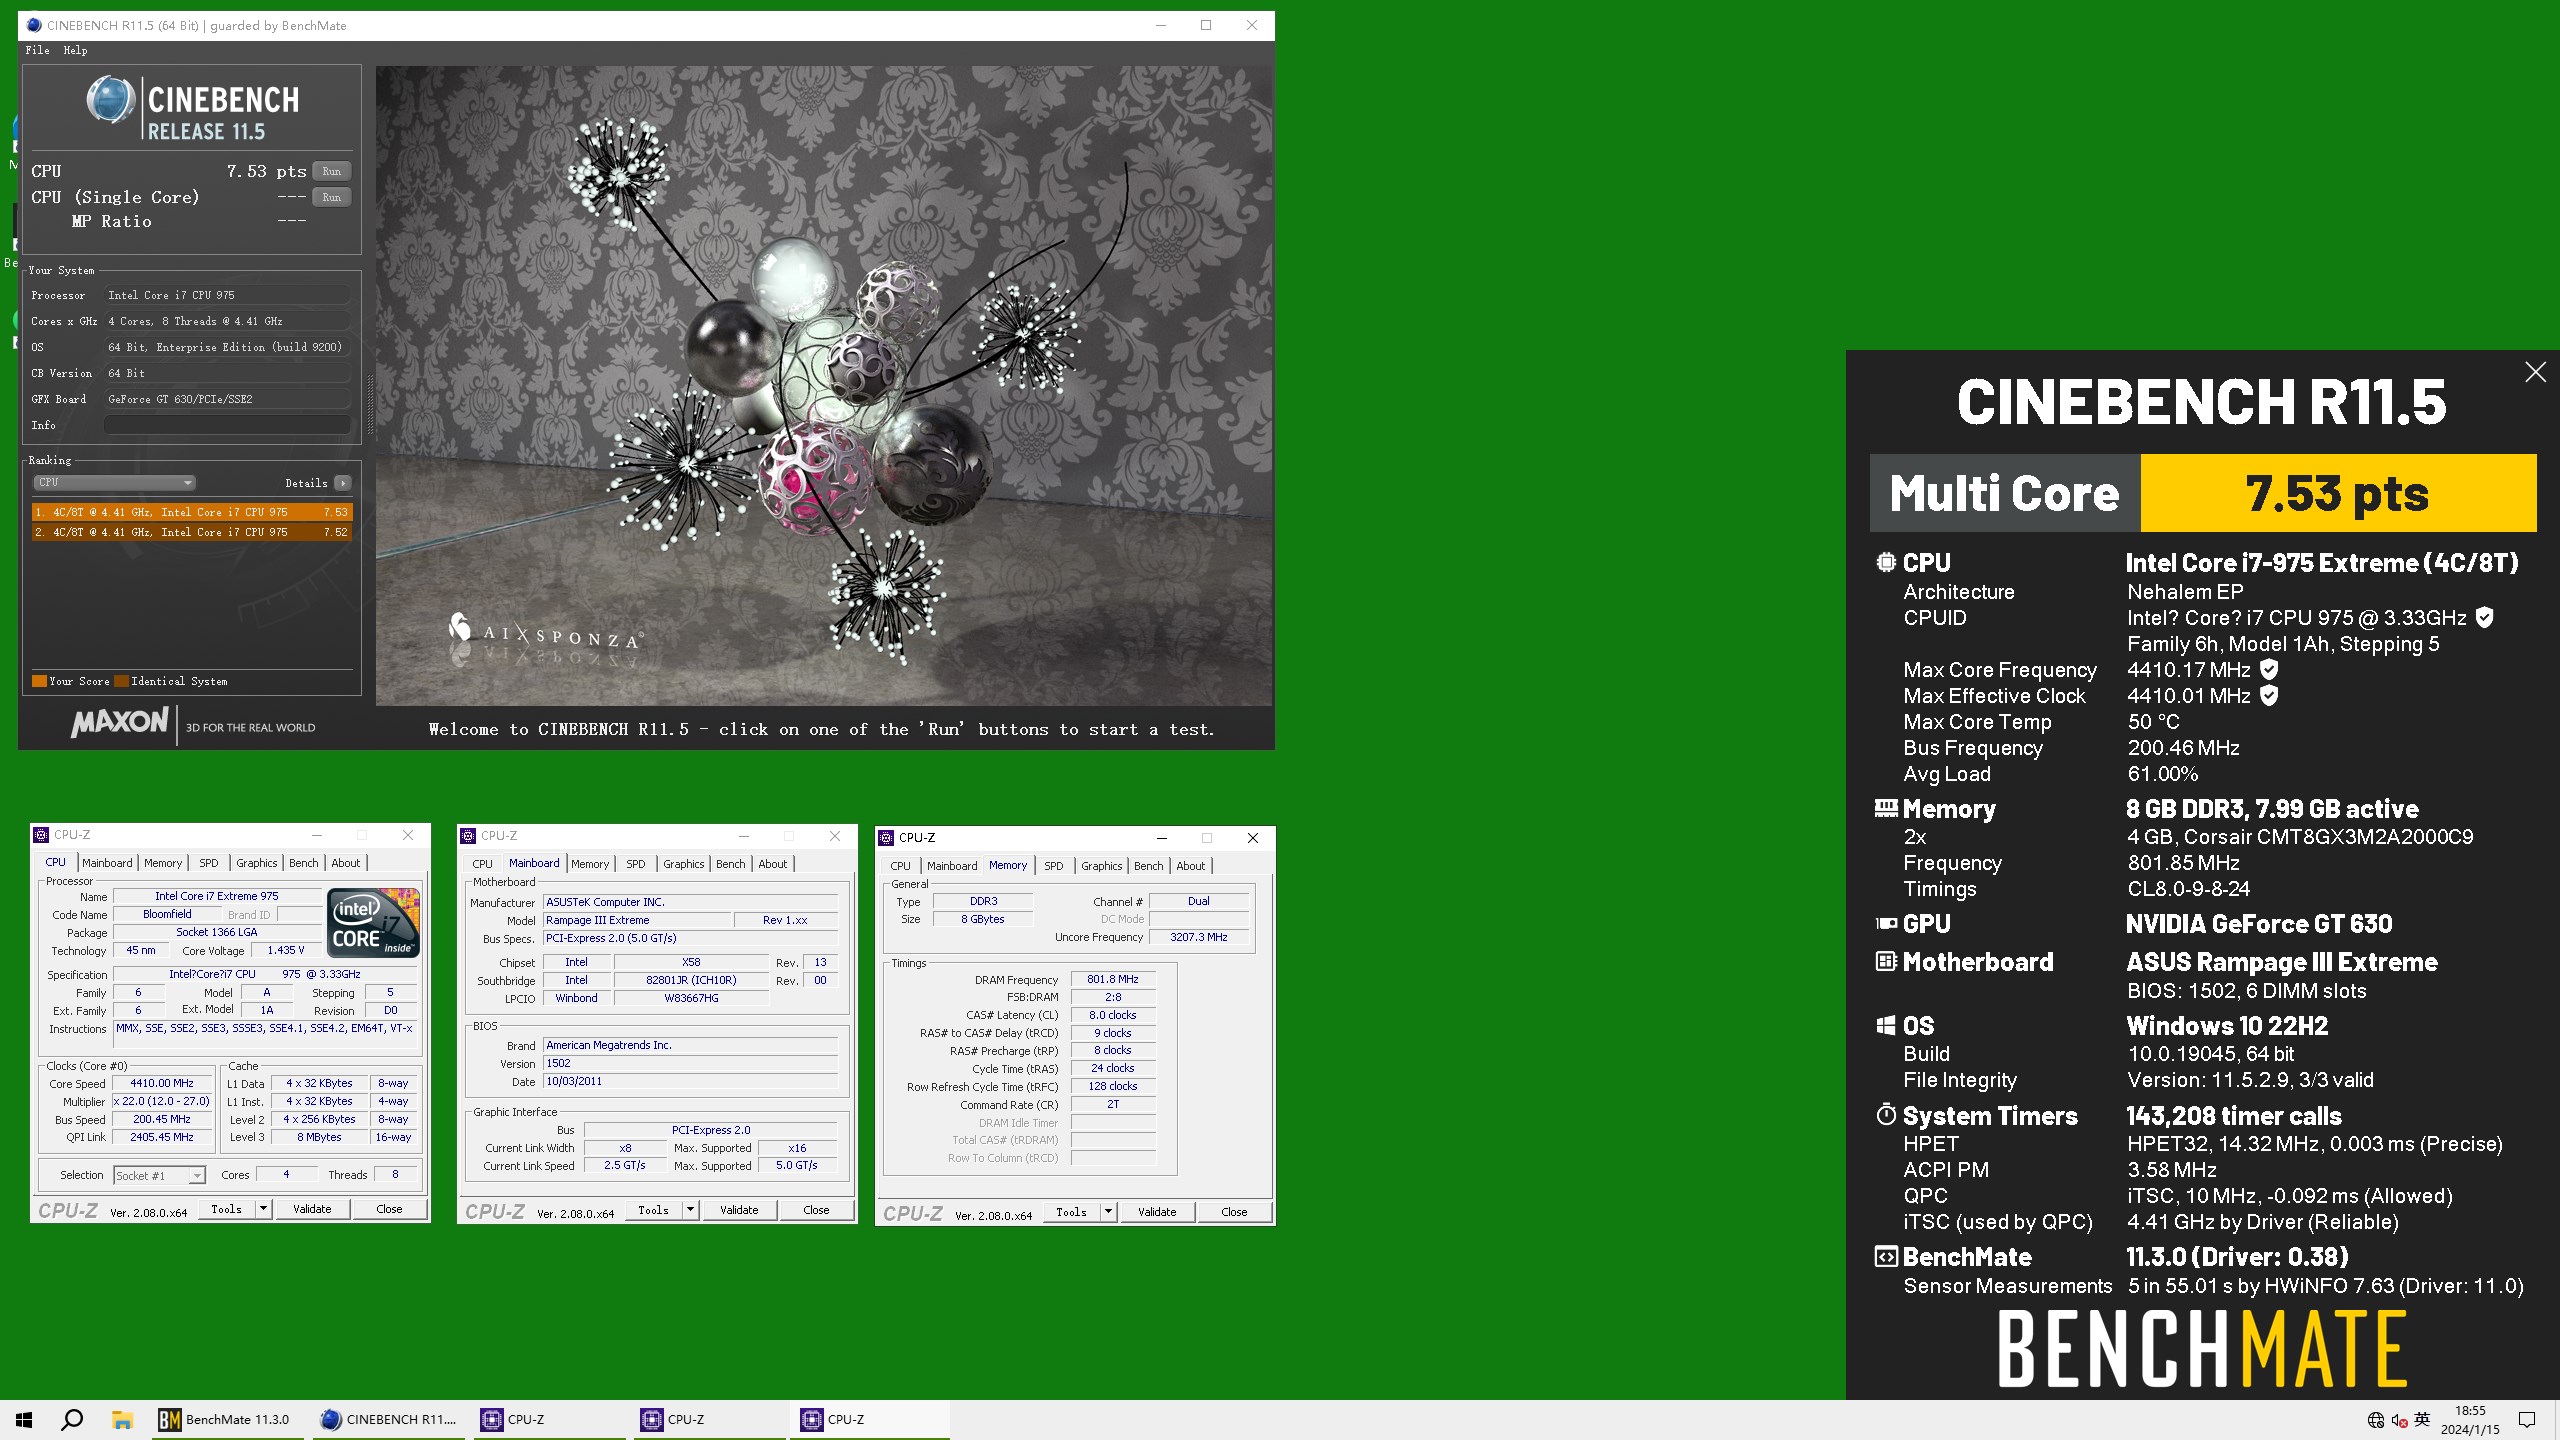Select ranking entry scoring 7.52
Image resolution: width=2560 pixels, height=1440 pixels.
(191, 532)
